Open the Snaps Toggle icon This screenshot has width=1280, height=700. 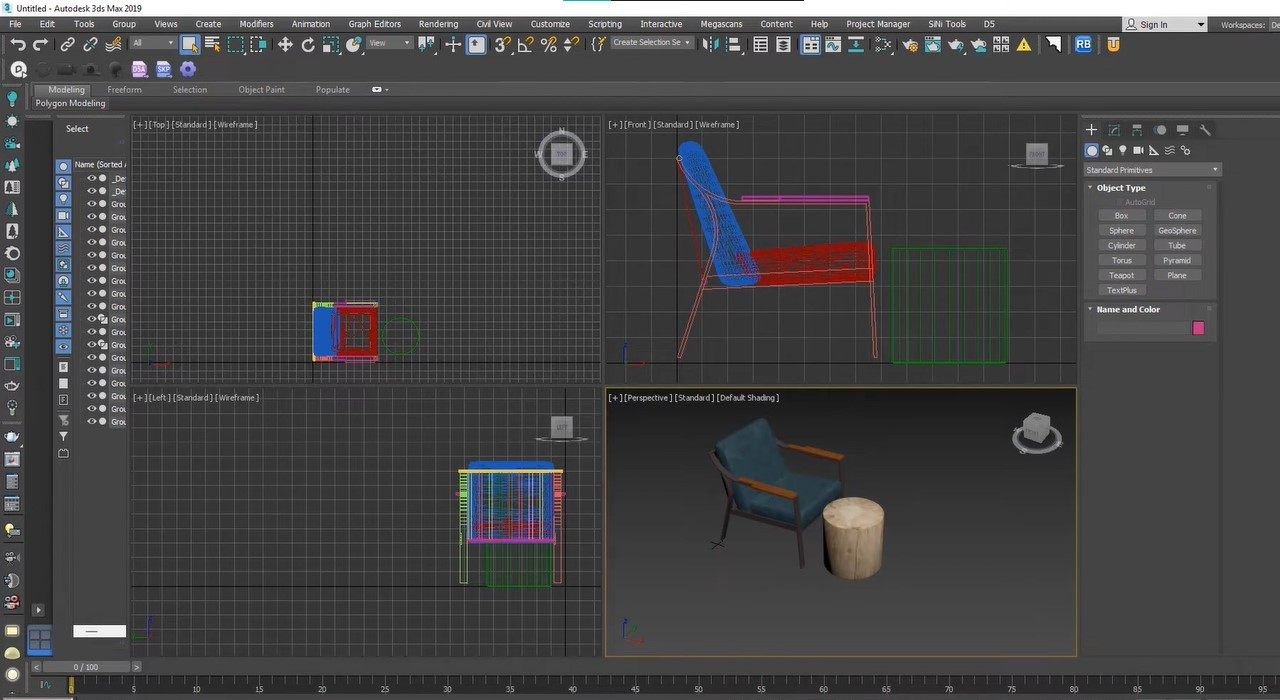coord(500,43)
